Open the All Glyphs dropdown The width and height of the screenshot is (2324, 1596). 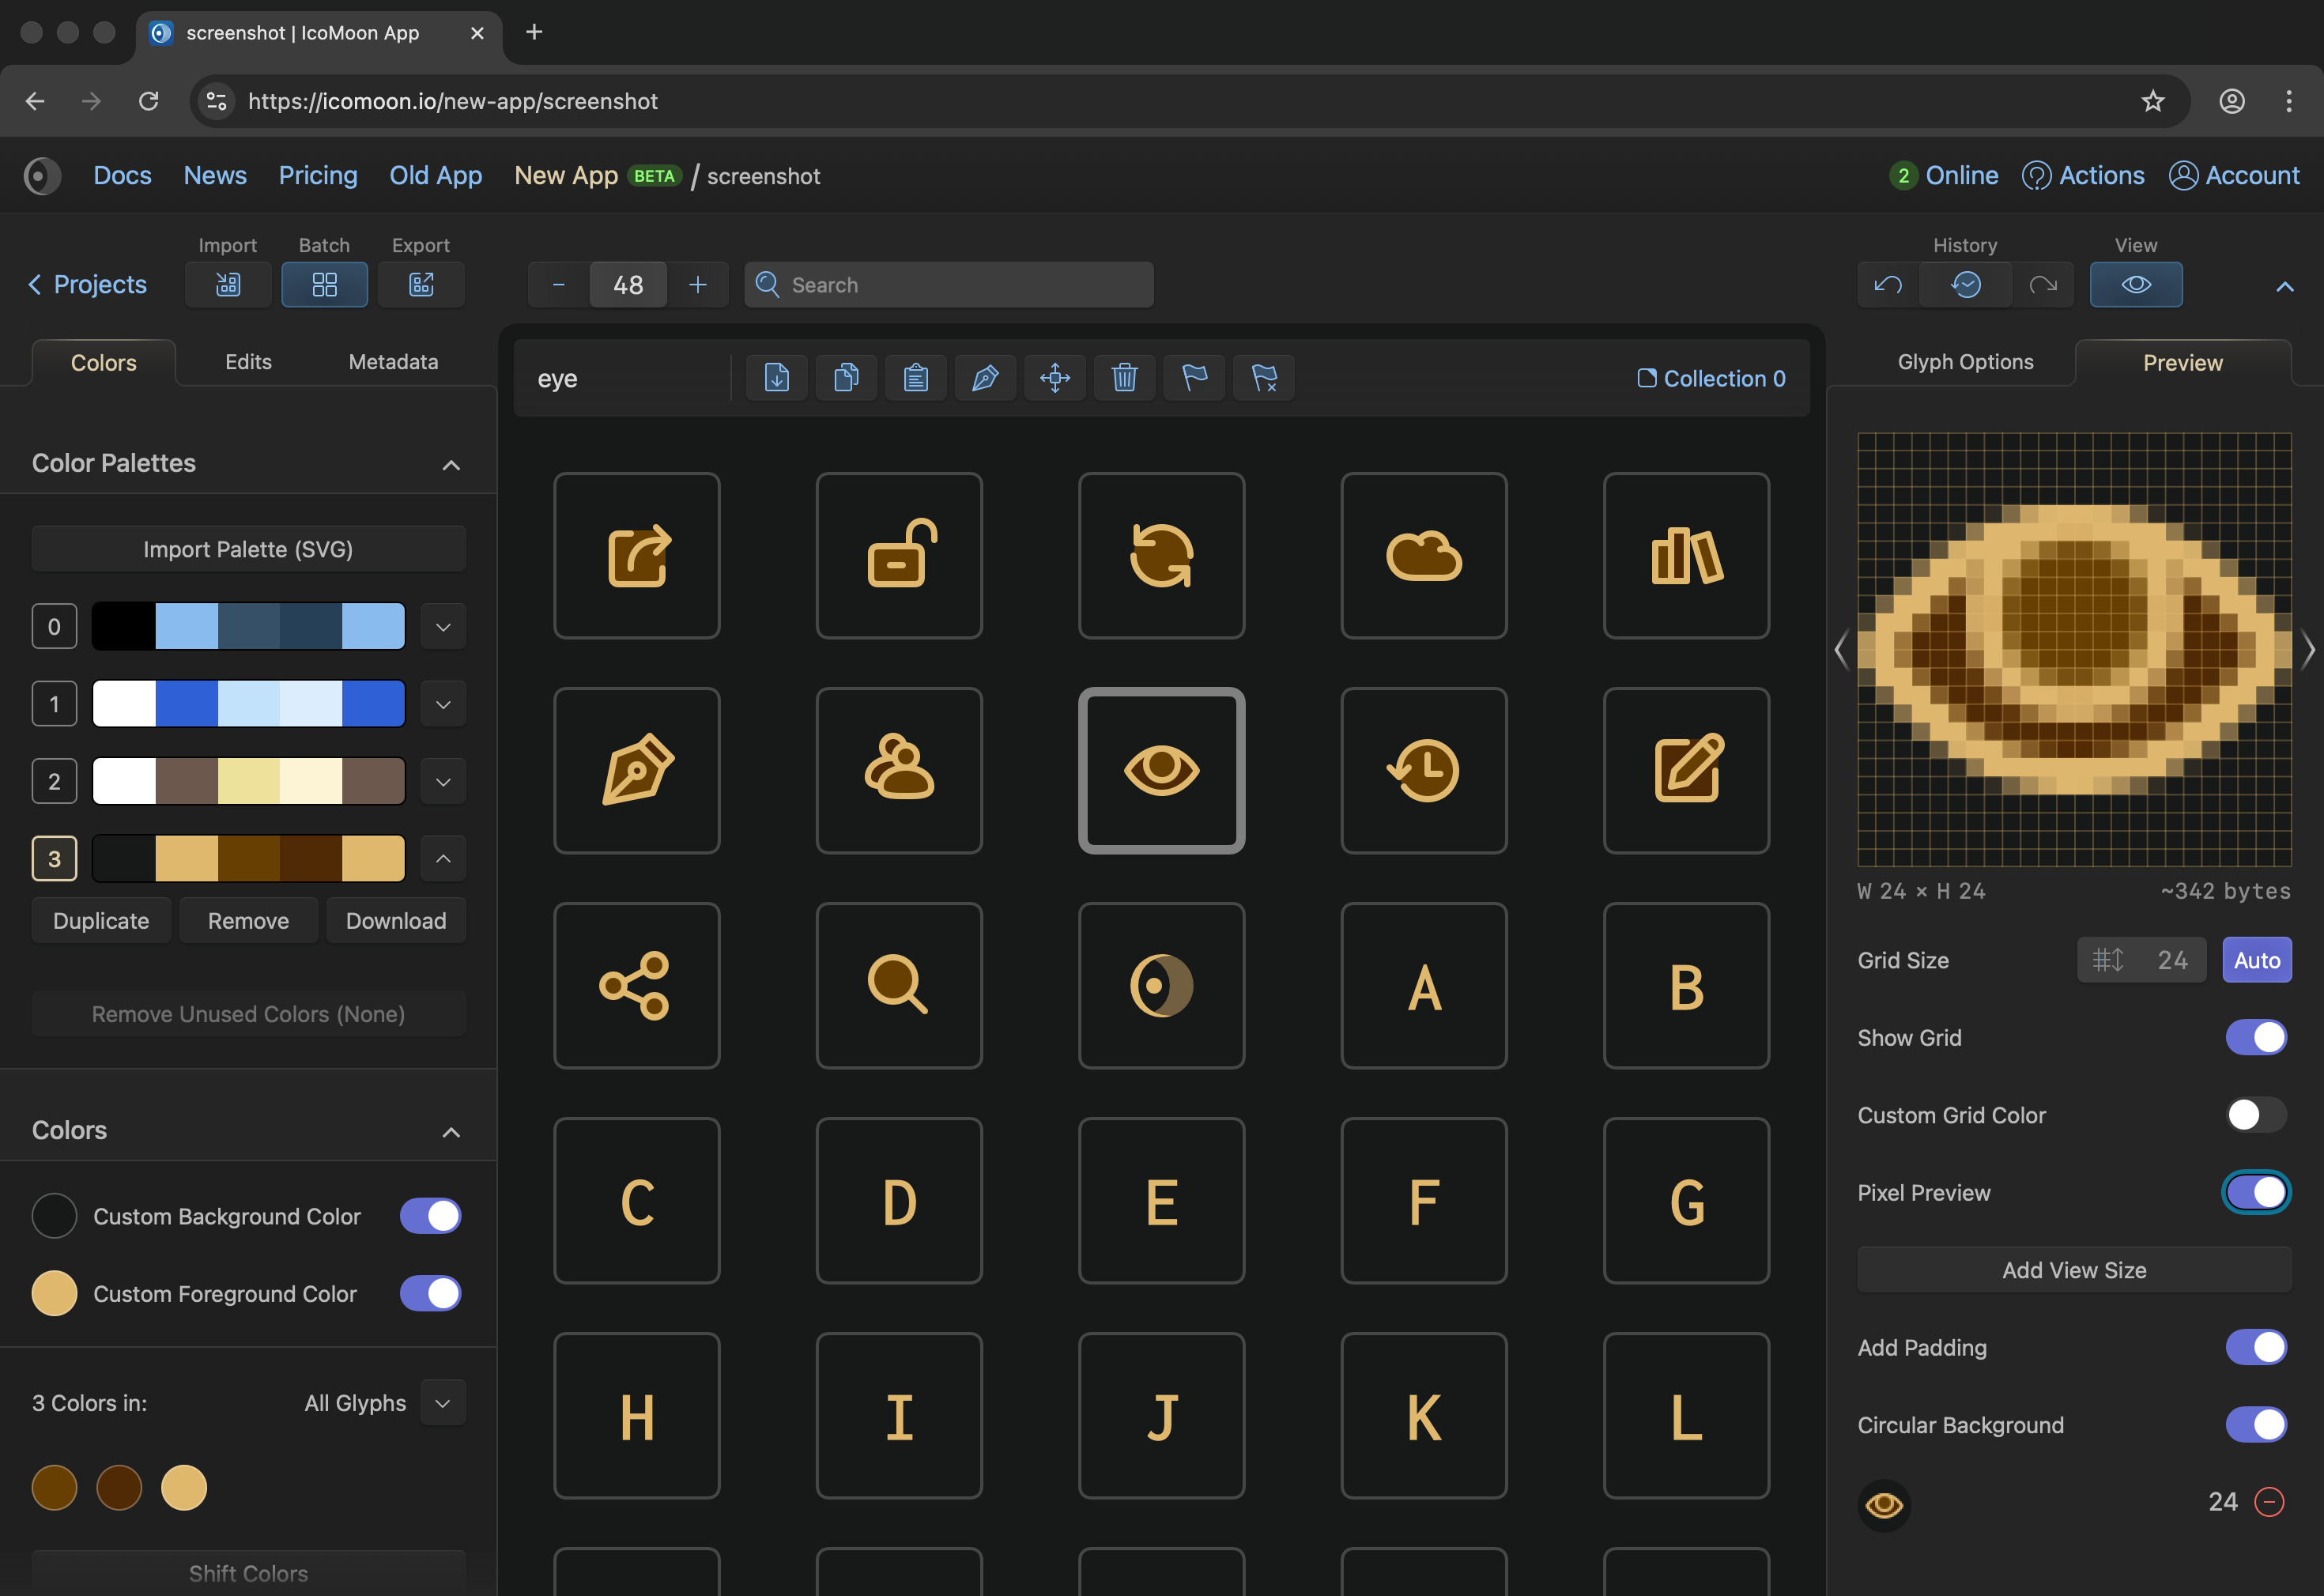[x=442, y=1403]
